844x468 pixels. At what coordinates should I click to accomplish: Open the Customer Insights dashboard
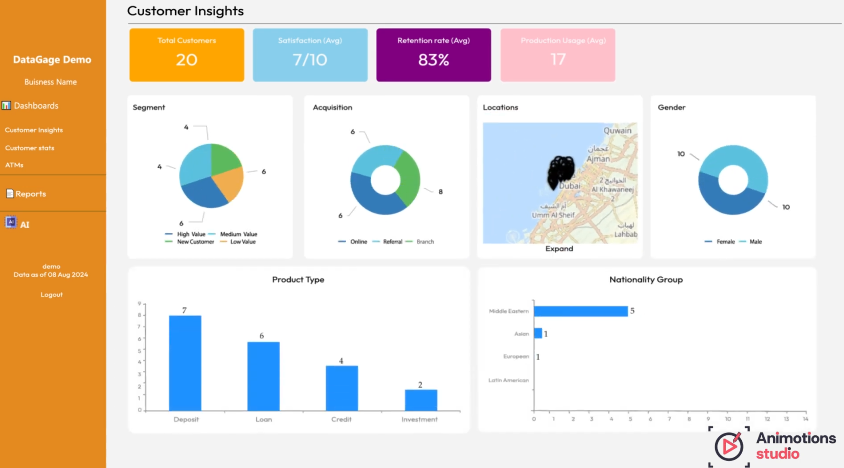pyautogui.click(x=34, y=130)
